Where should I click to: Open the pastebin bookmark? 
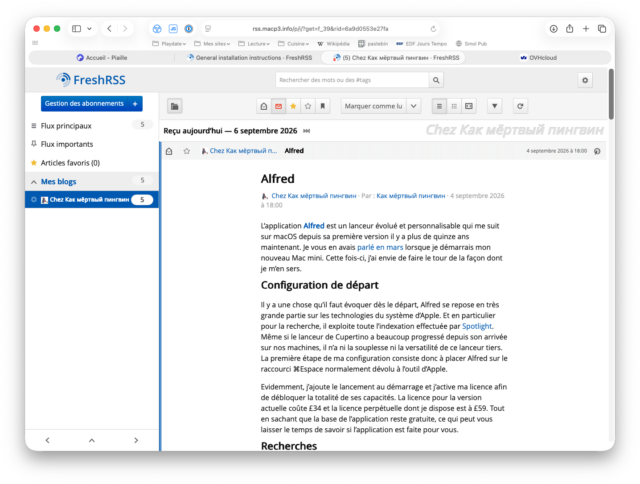[x=373, y=44]
